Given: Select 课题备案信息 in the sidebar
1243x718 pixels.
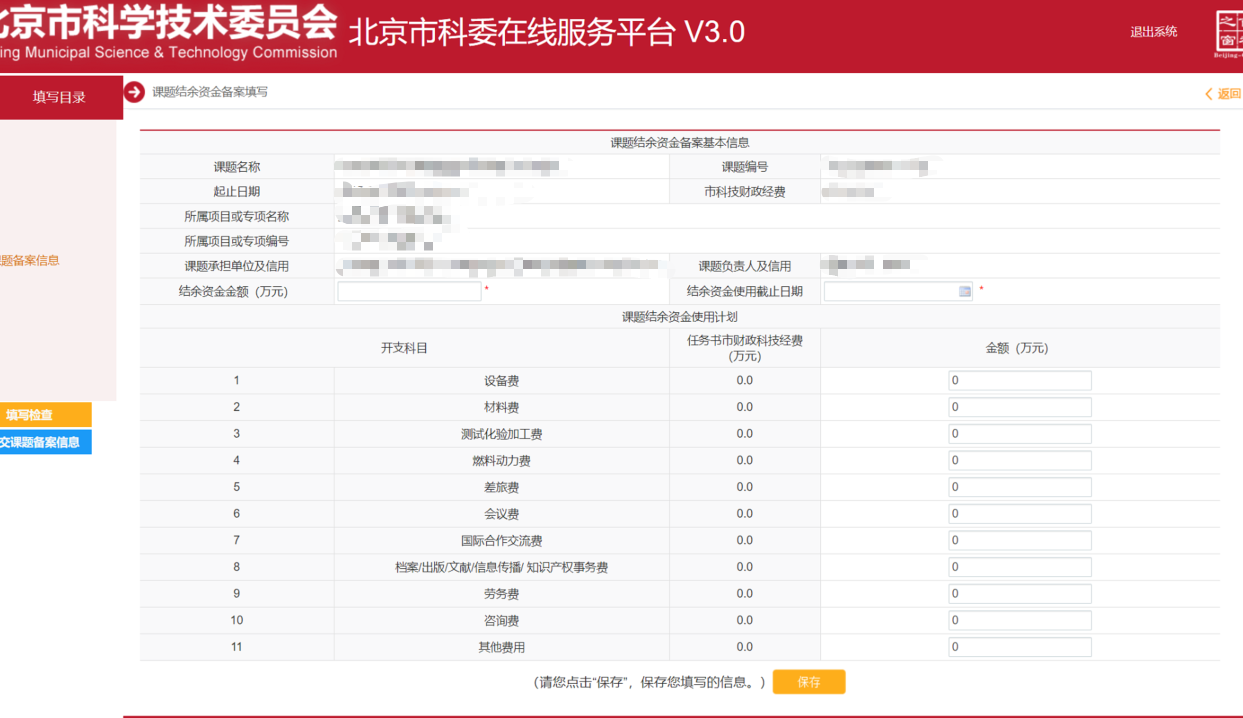Looking at the screenshot, I should click(x=30, y=261).
